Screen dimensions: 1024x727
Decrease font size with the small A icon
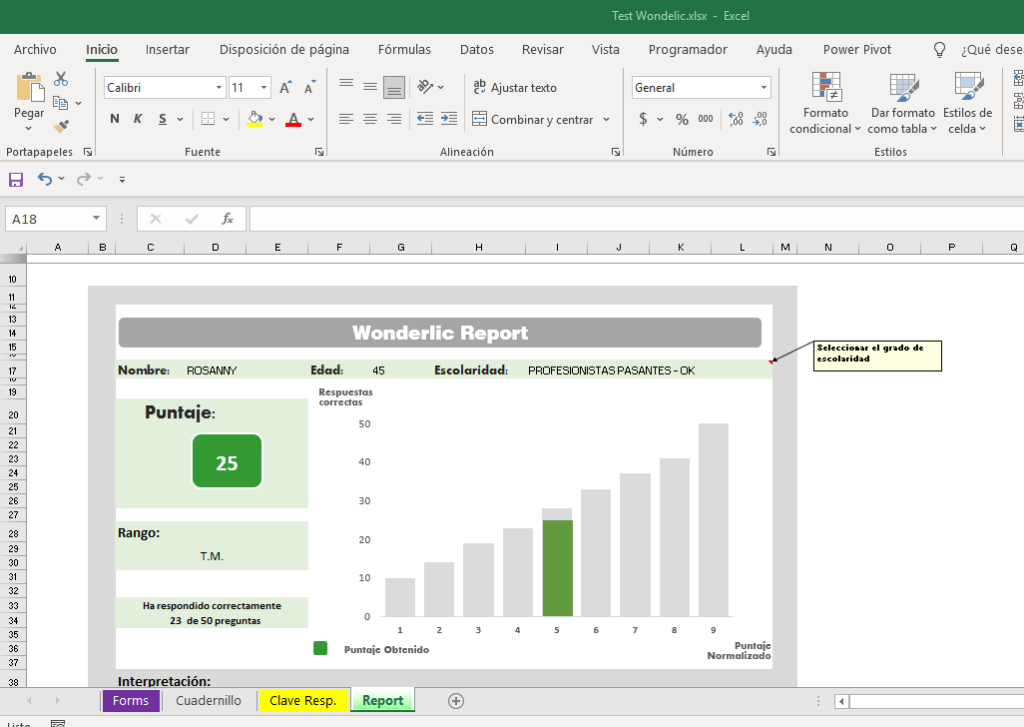pos(310,87)
